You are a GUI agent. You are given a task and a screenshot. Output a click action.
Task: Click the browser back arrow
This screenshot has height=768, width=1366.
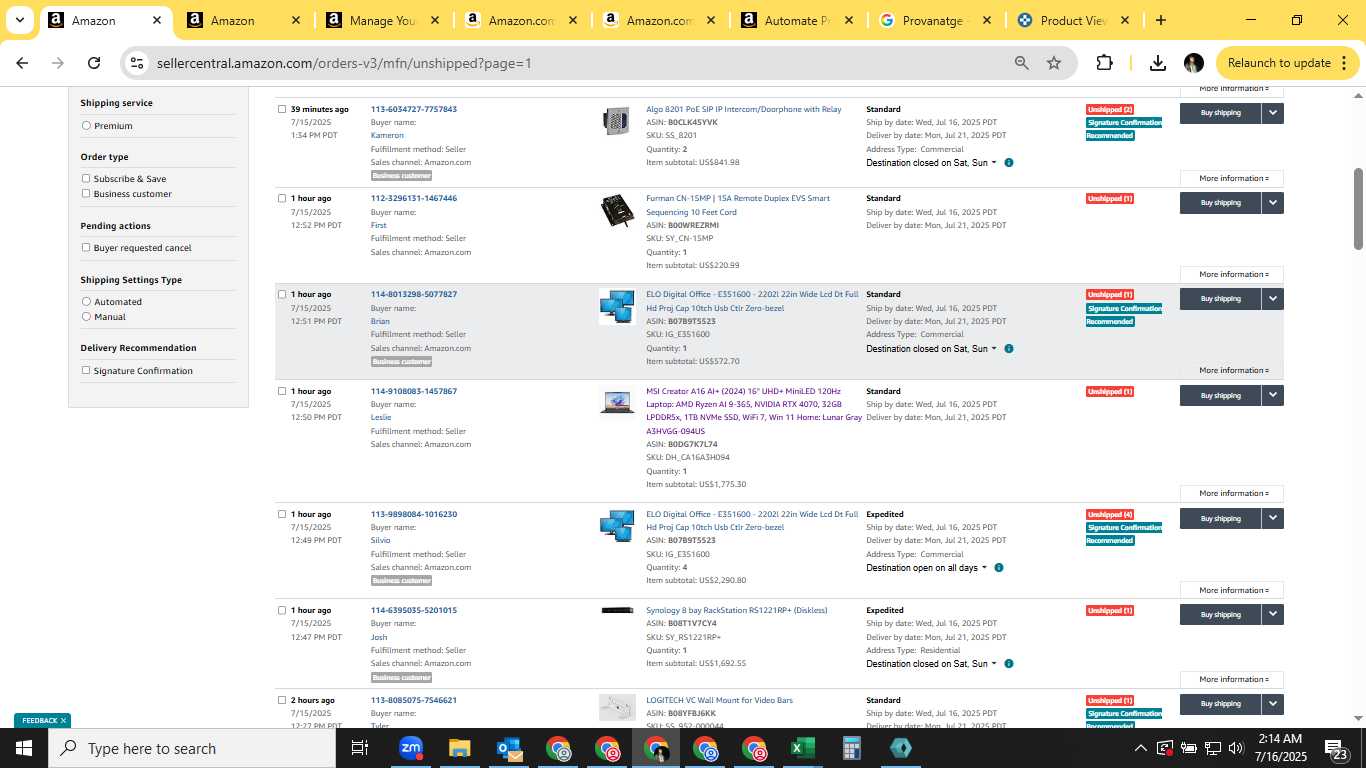click(22, 63)
